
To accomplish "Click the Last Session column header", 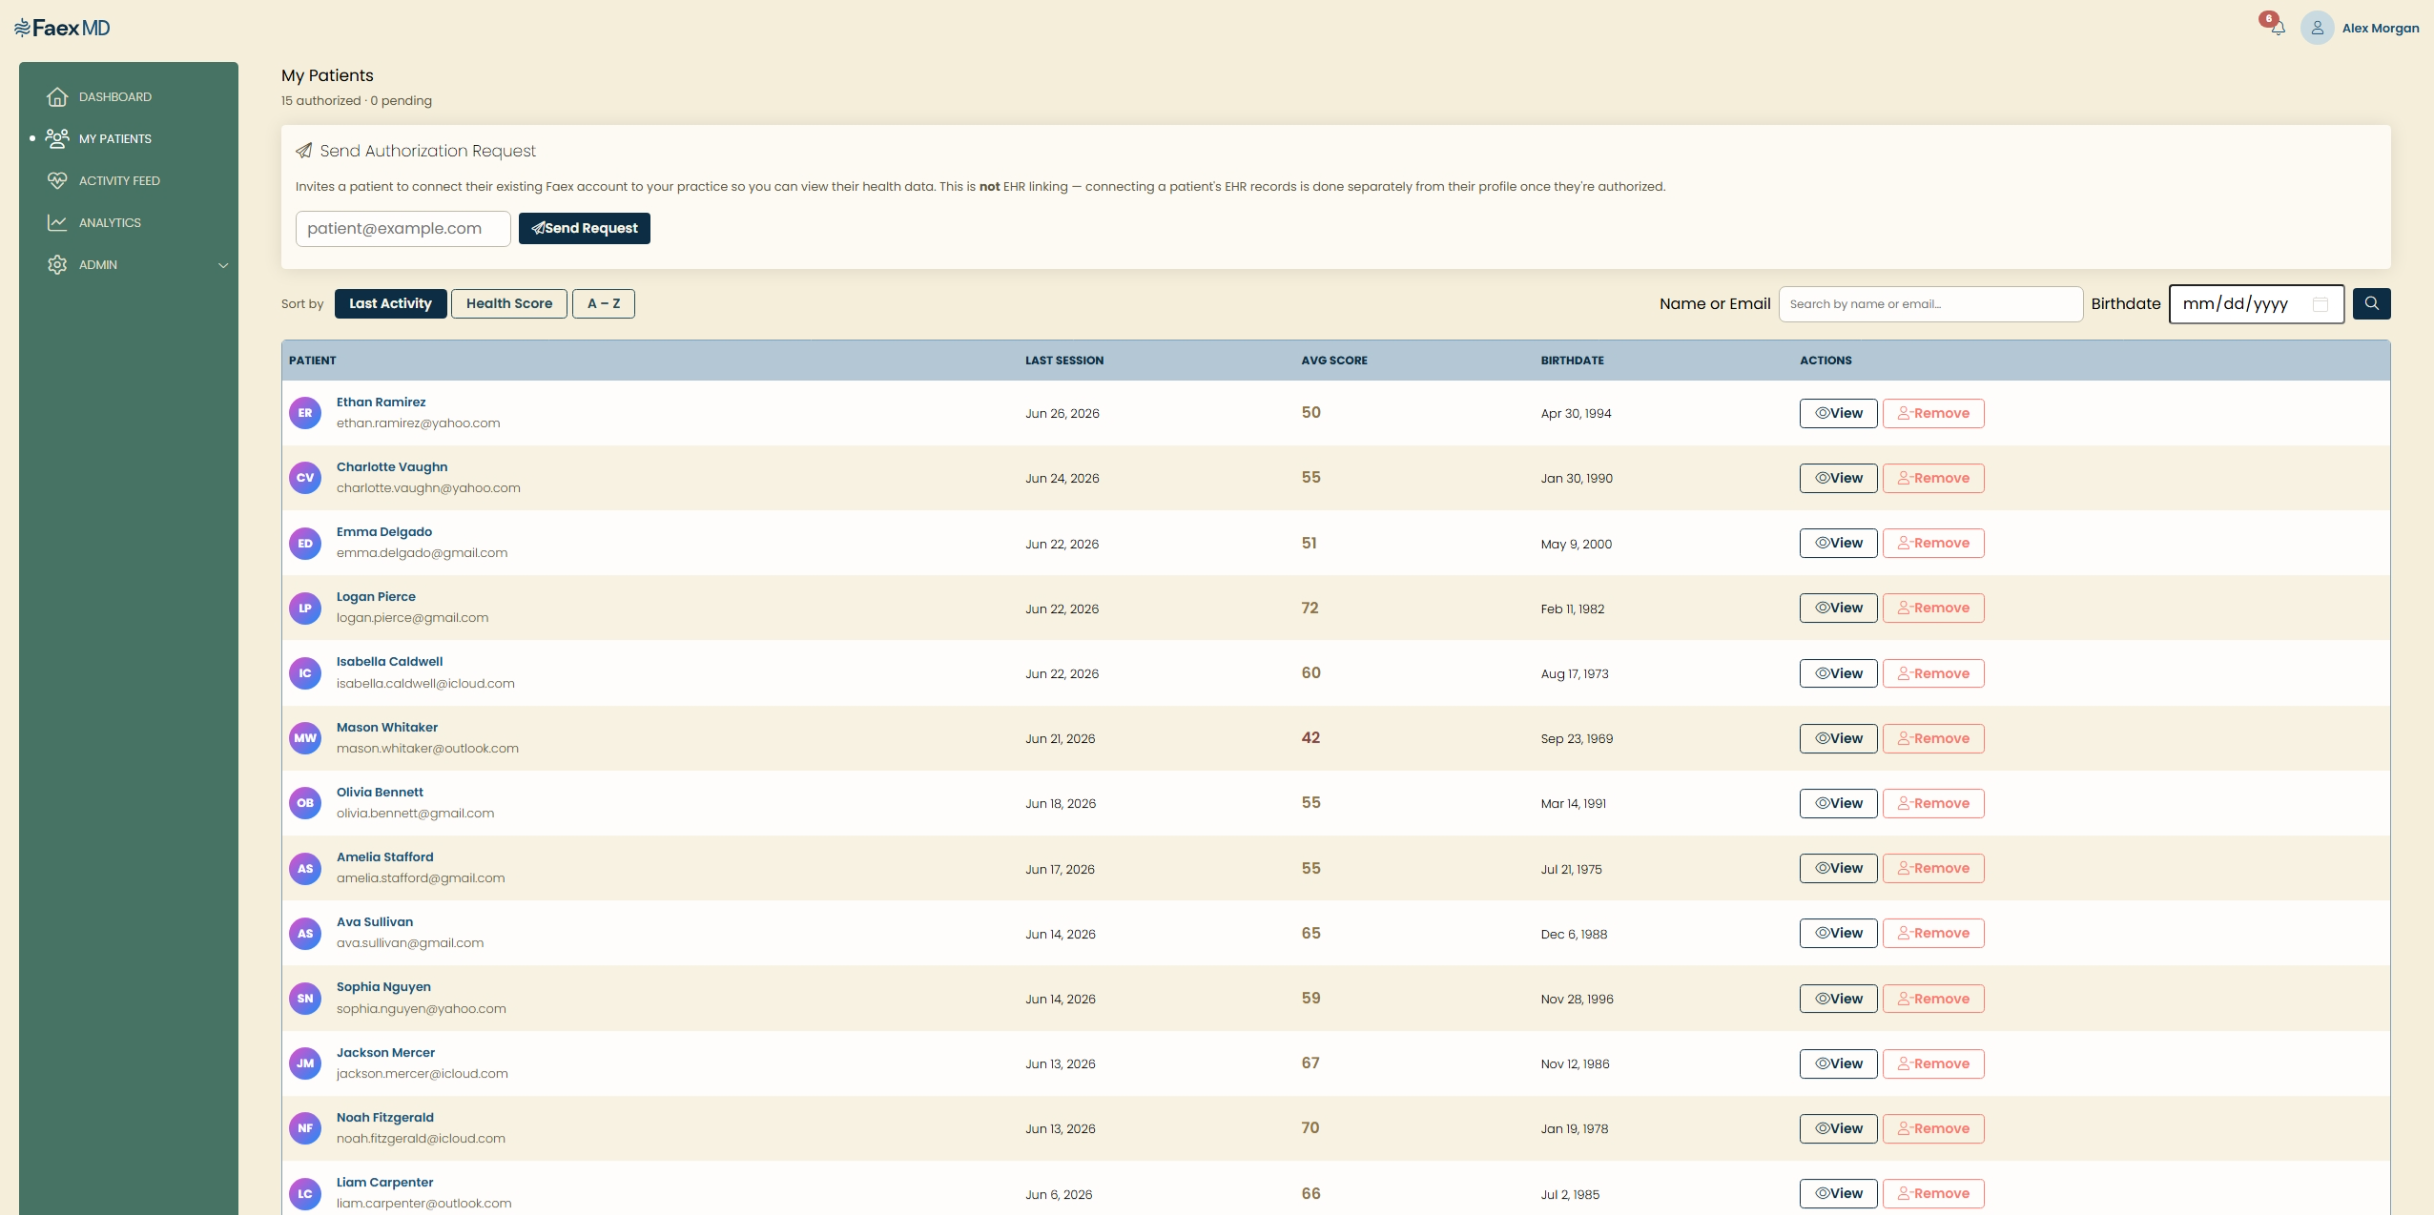I will coord(1064,360).
